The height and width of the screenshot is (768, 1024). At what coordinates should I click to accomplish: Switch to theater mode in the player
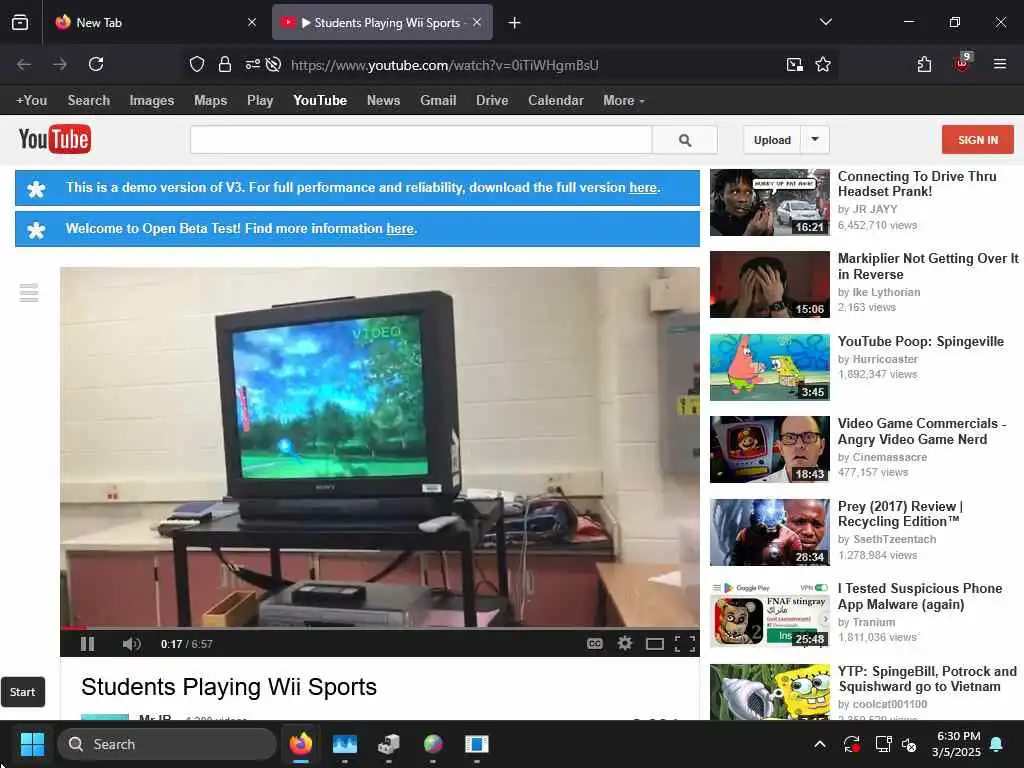(x=654, y=645)
